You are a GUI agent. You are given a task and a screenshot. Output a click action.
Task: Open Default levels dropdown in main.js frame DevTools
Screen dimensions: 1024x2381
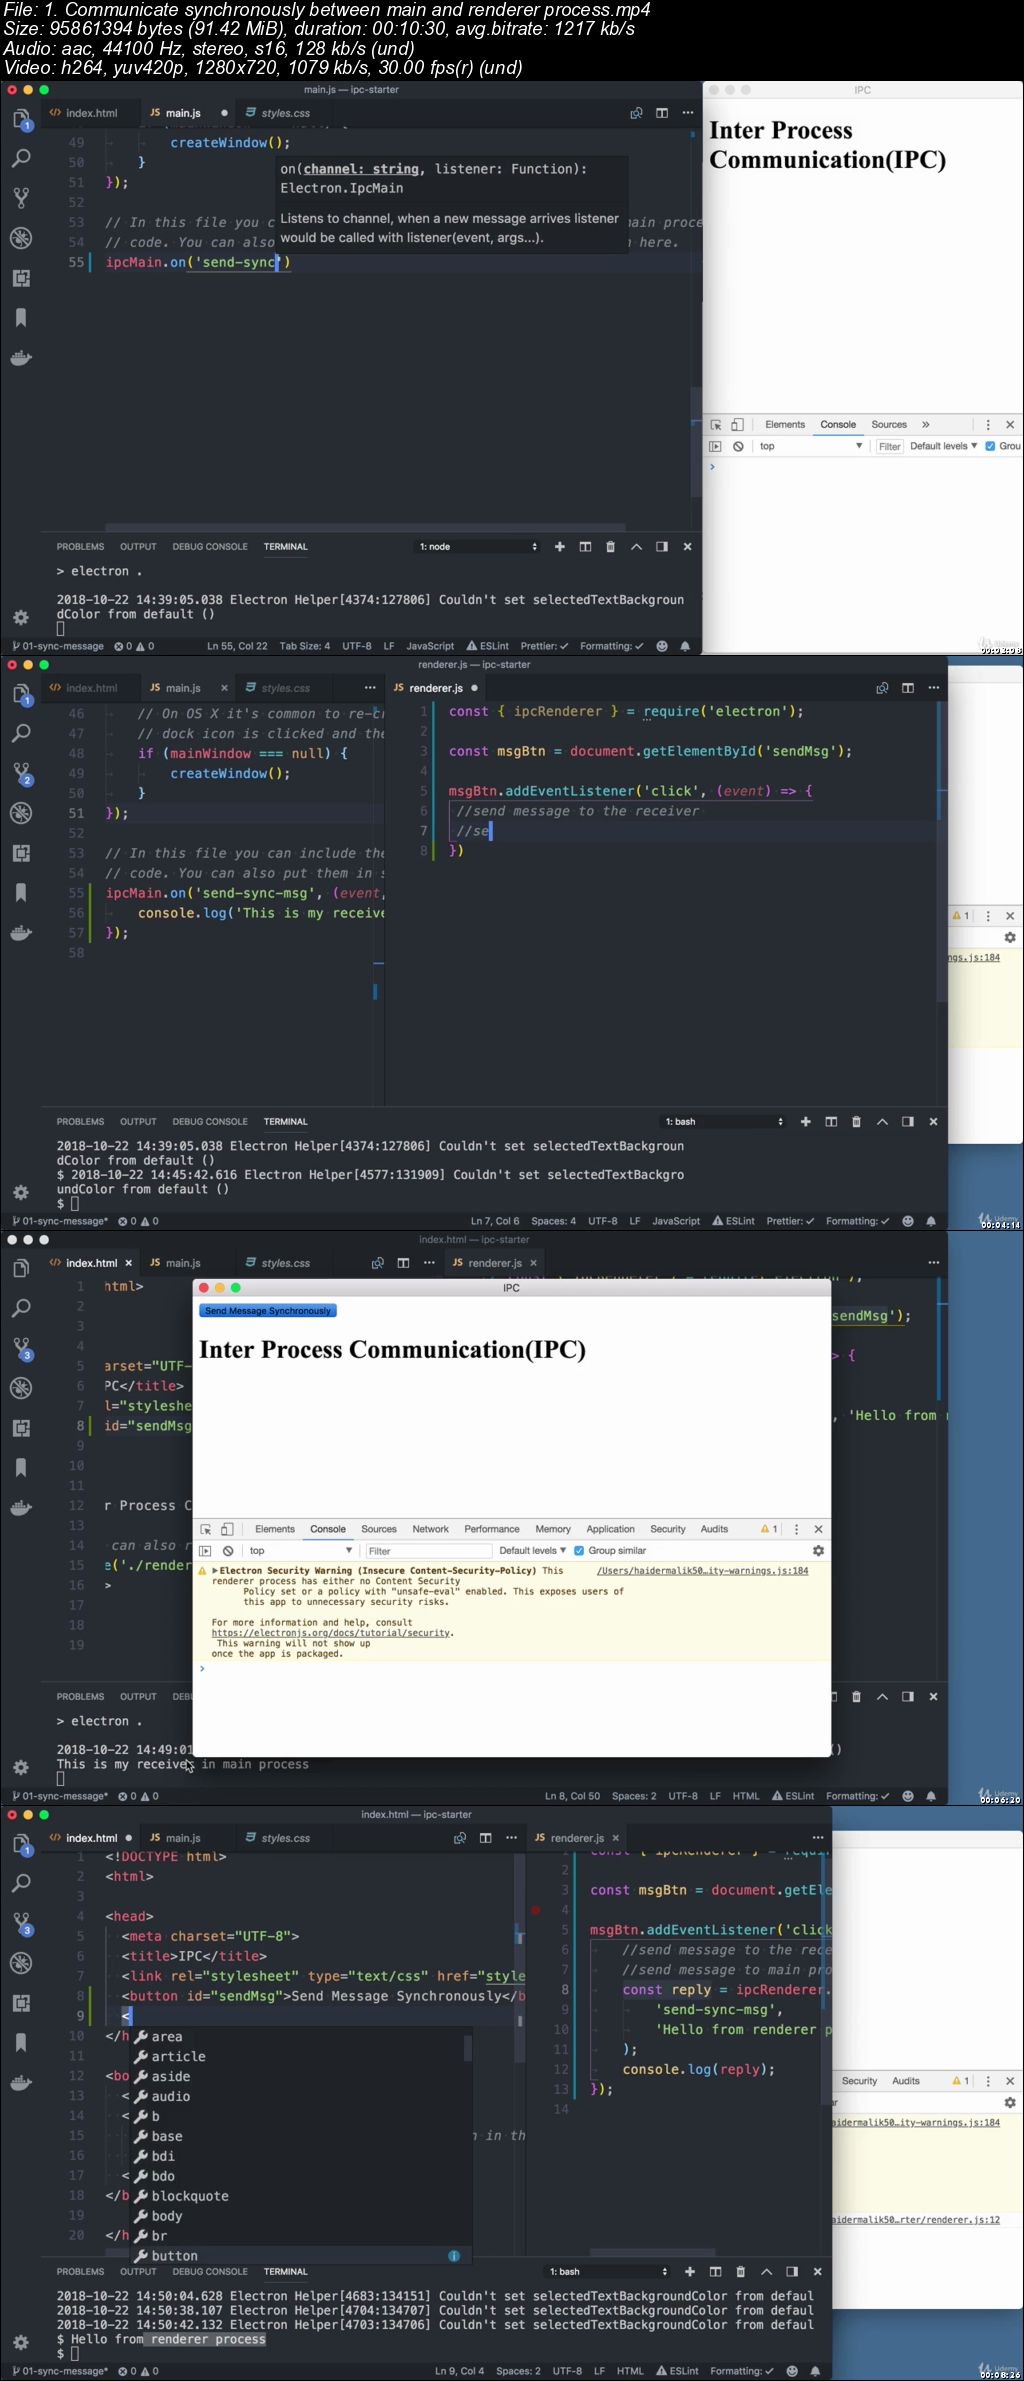[943, 446]
